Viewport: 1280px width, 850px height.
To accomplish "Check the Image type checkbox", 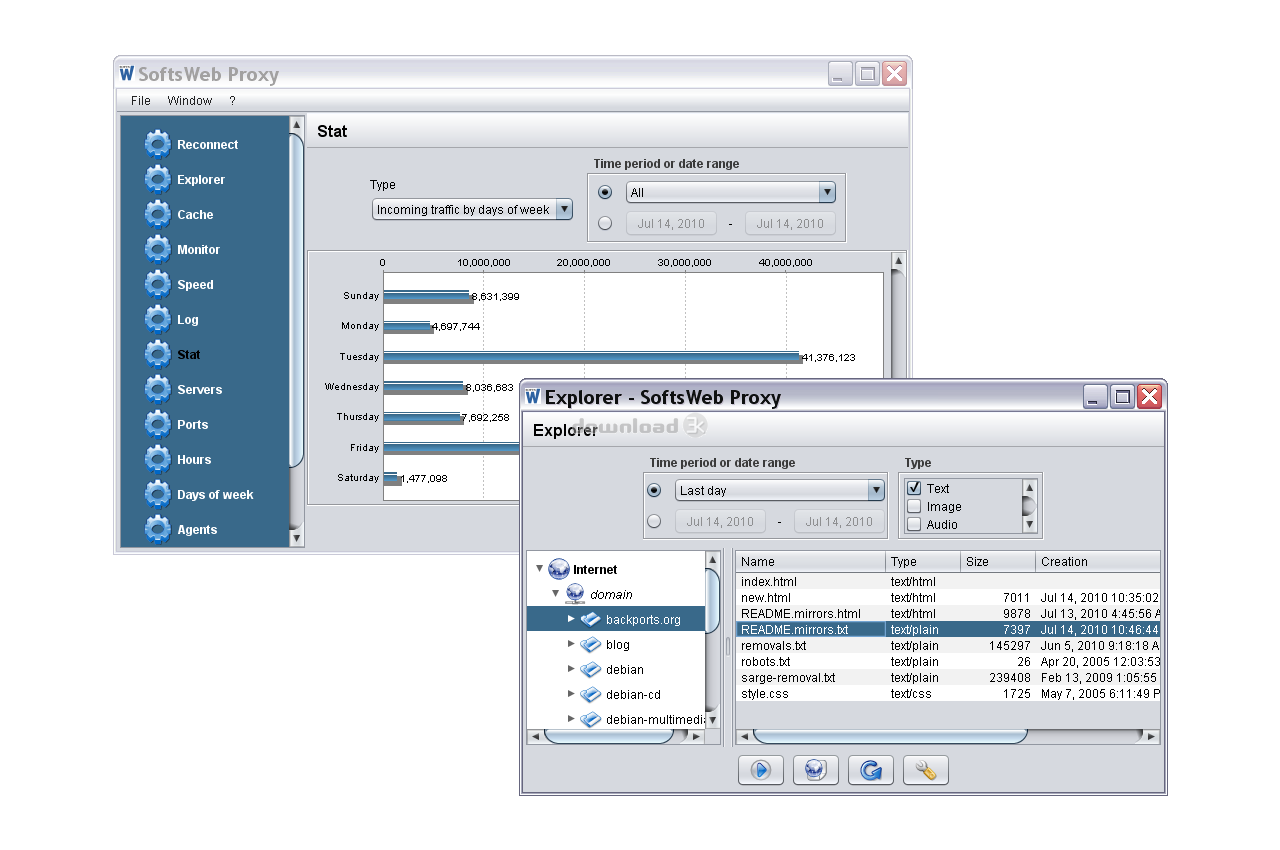I will [x=914, y=506].
